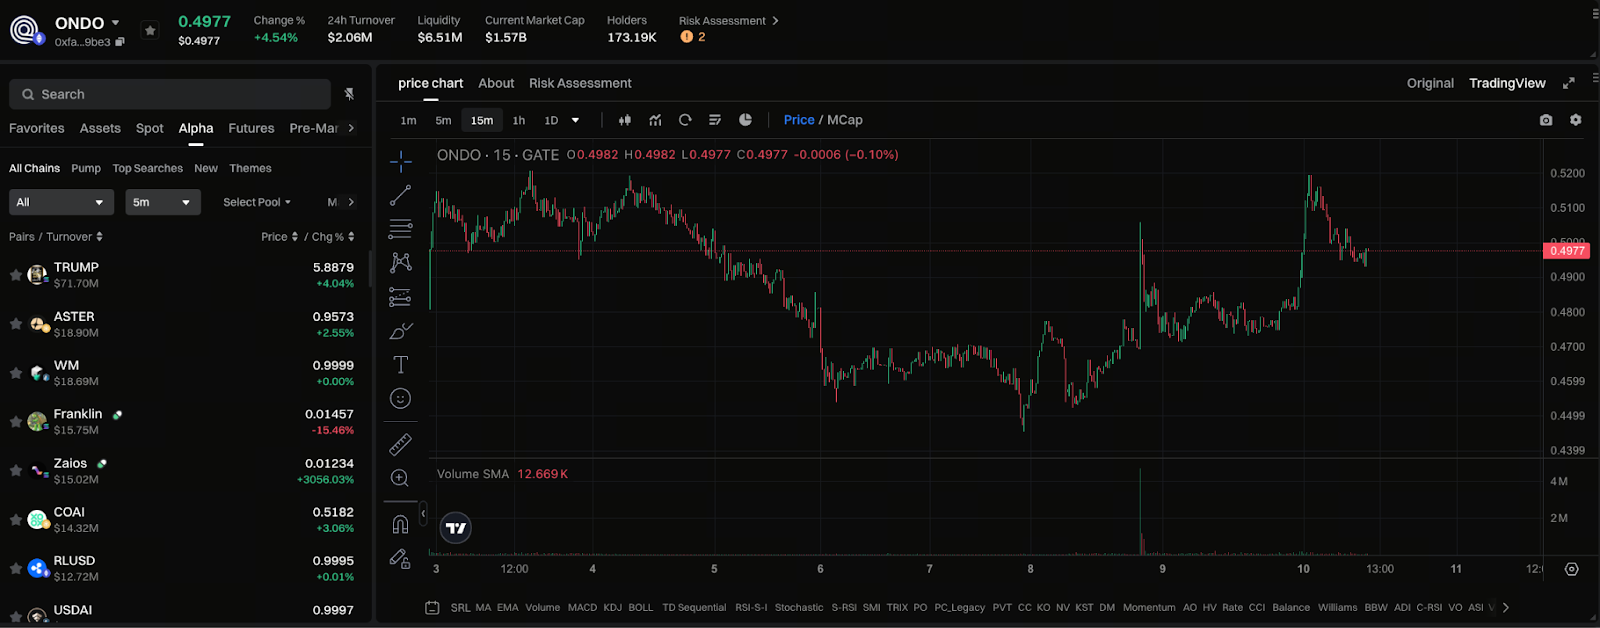Open the horizontal lines drawing tool
Screen dimensions: 1600x628
pyautogui.click(x=400, y=229)
